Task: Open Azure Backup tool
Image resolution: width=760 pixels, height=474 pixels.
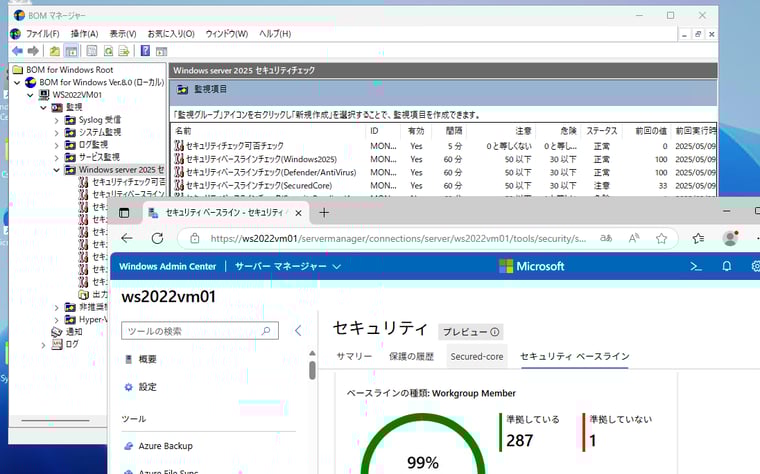Action: [165, 446]
